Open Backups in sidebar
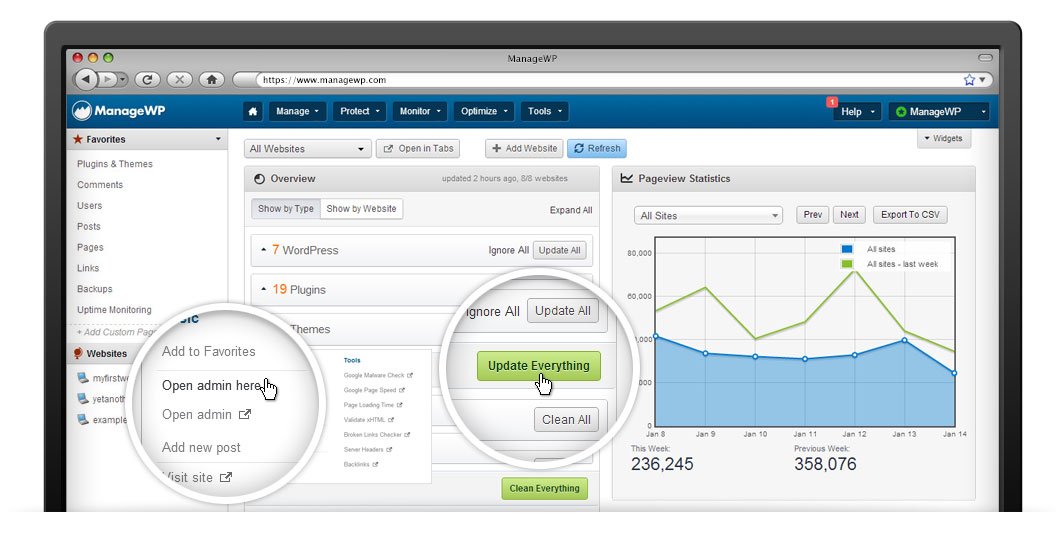The height and width of the screenshot is (535, 1064). (94, 289)
